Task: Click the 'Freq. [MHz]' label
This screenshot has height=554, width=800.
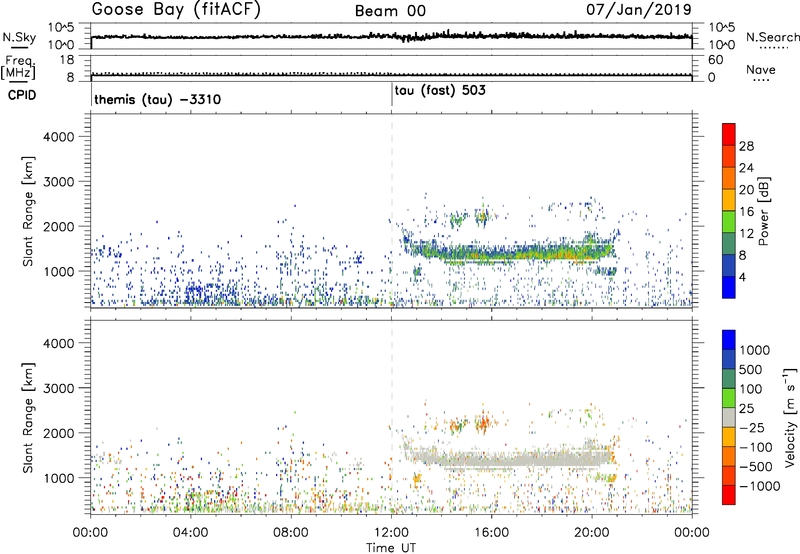Action: [x=19, y=68]
